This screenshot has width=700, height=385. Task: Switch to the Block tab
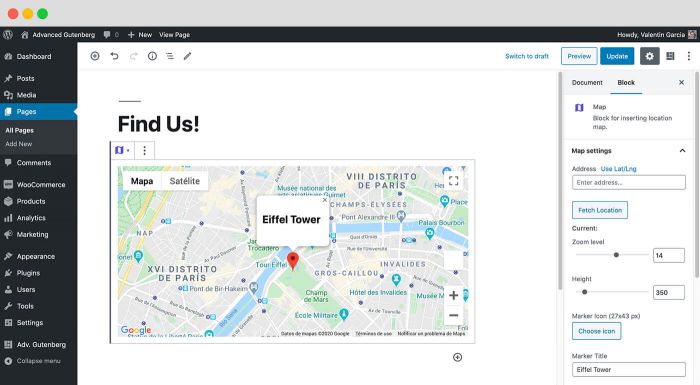click(x=626, y=83)
